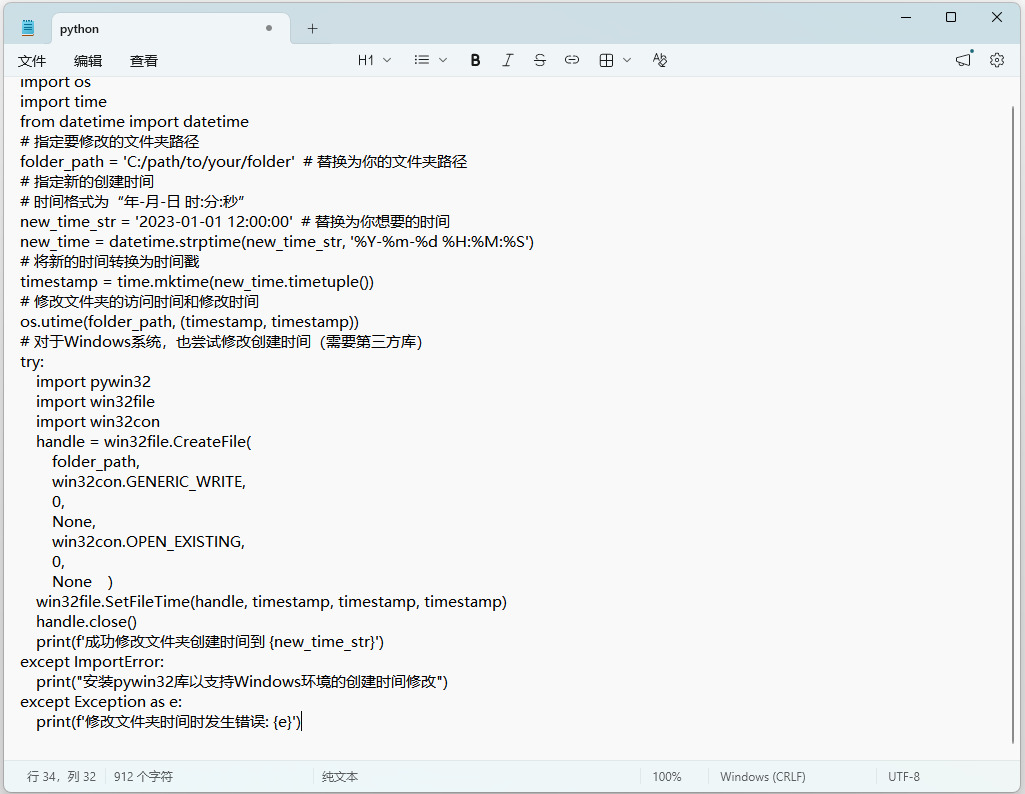
Task: Maximize the Notepad window
Action: [951, 18]
